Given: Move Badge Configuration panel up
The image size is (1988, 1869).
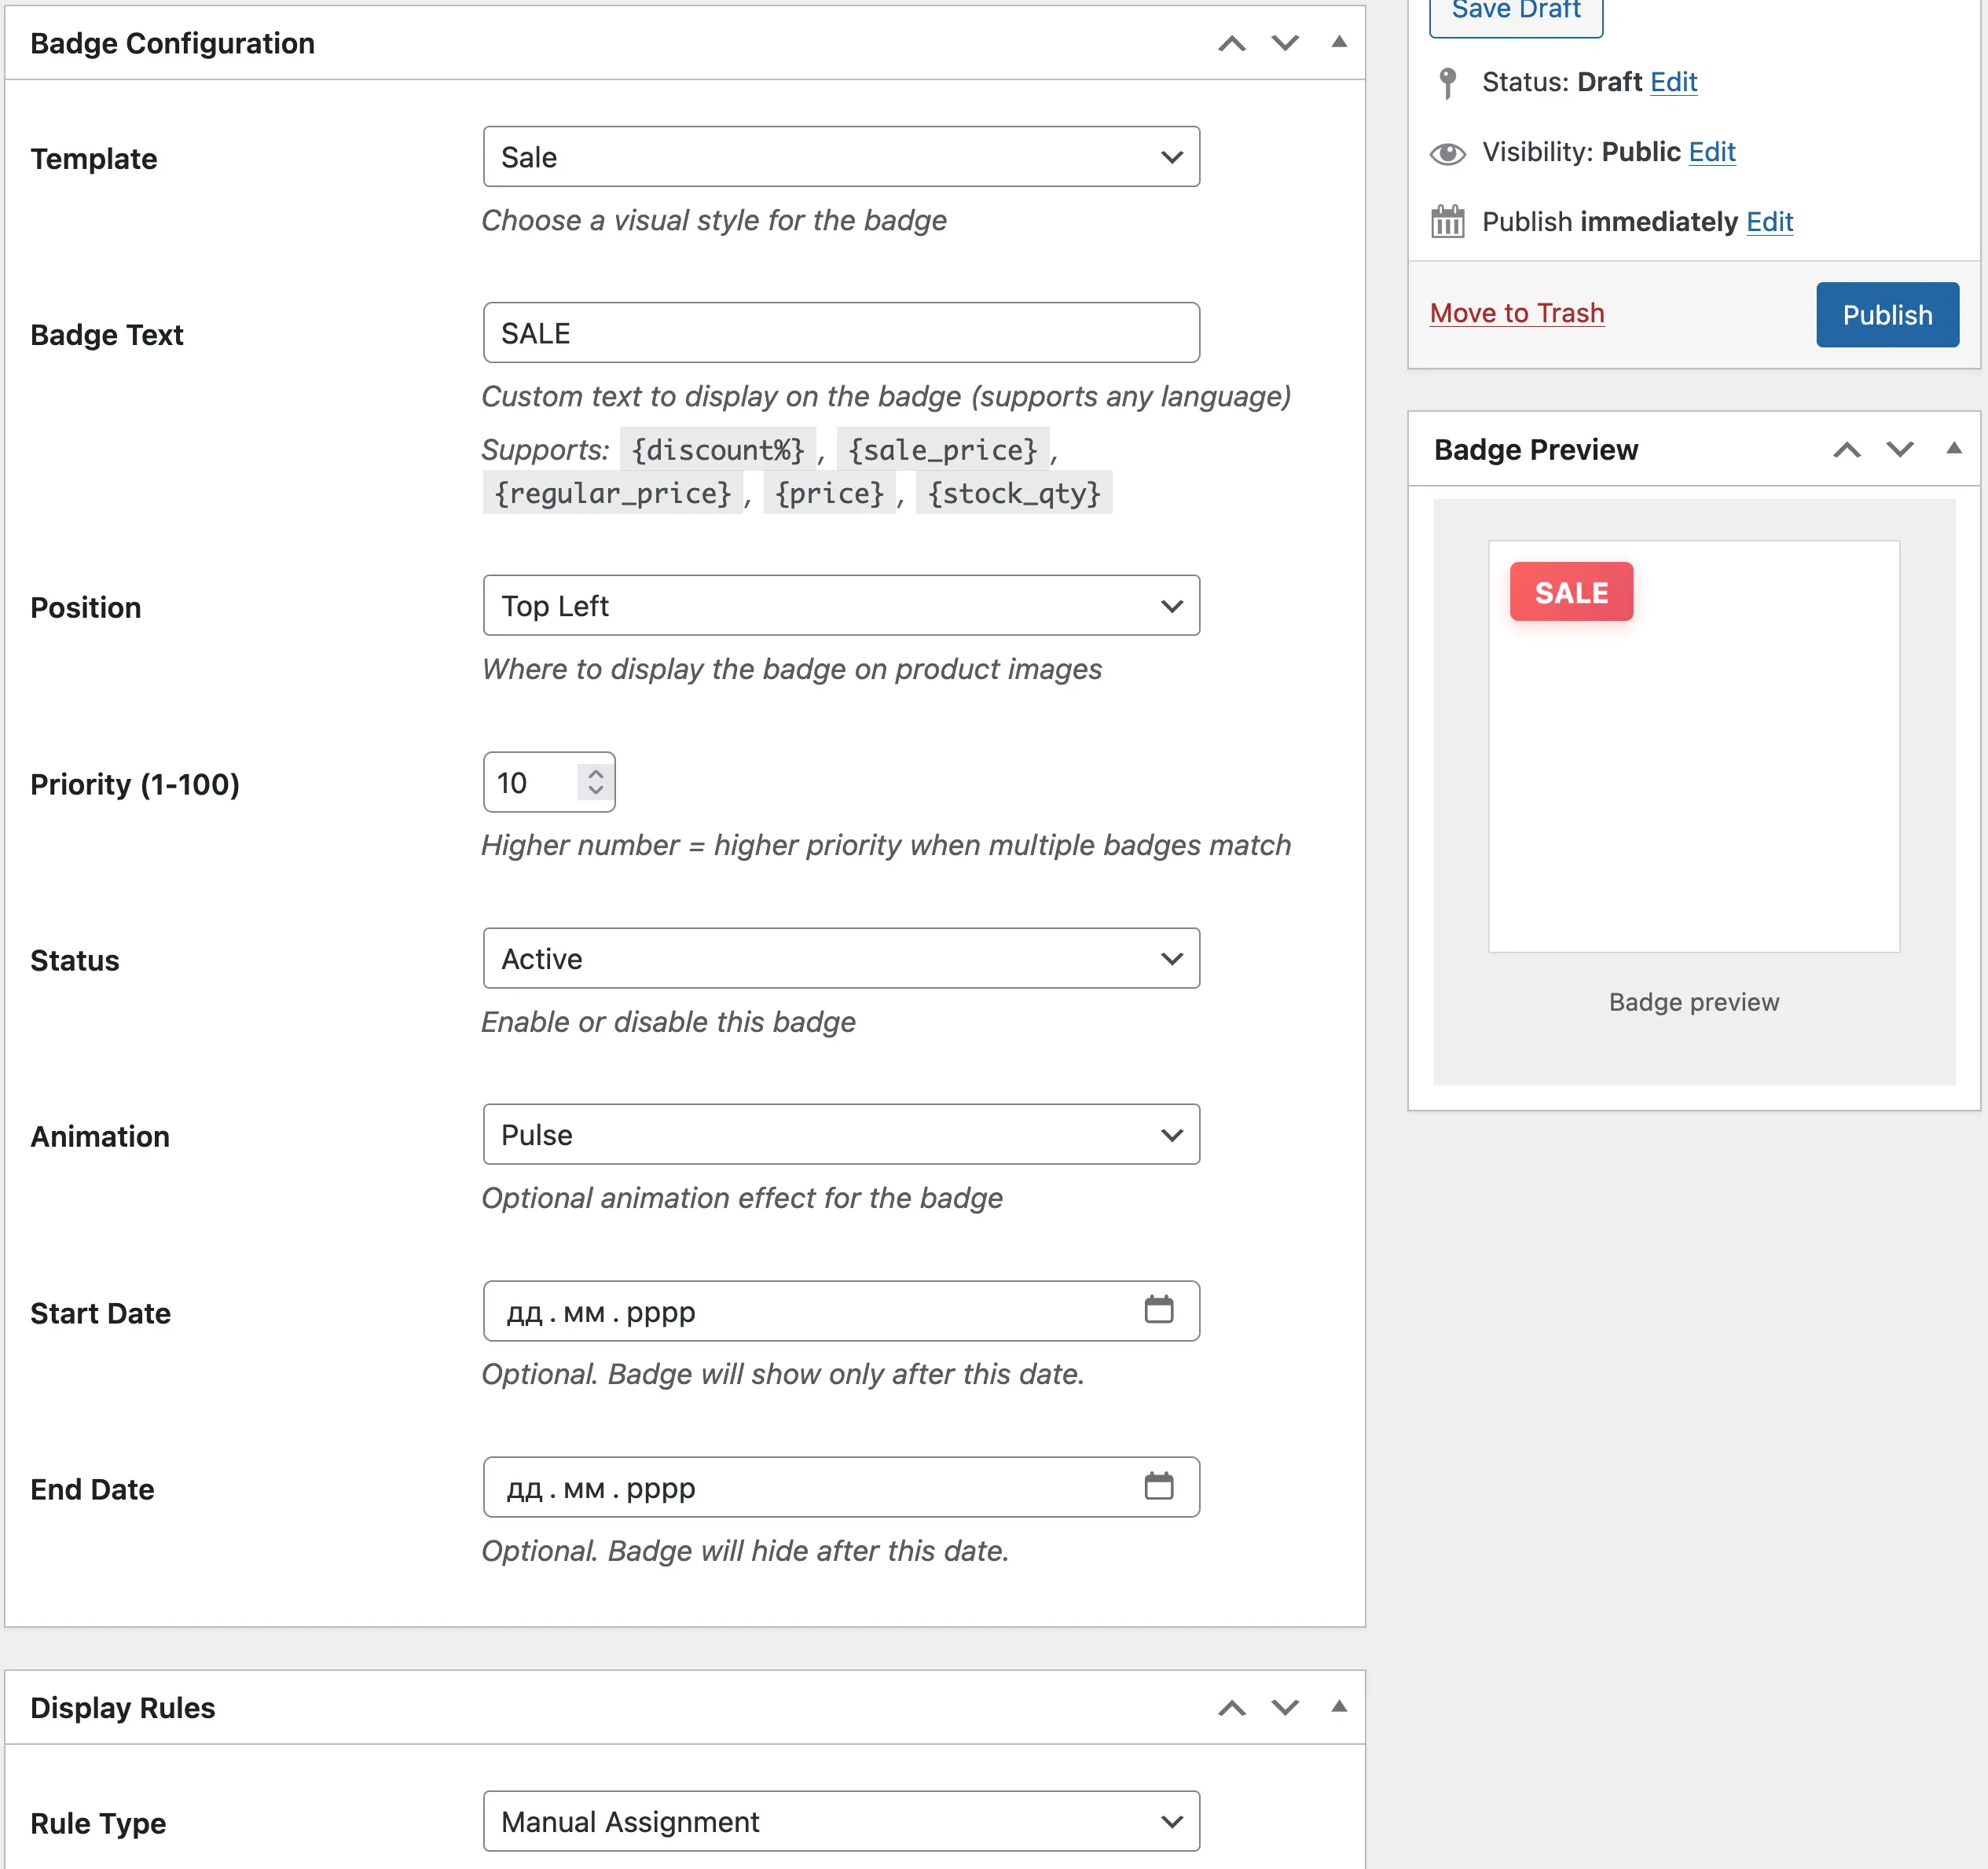Looking at the screenshot, I should click(1231, 44).
